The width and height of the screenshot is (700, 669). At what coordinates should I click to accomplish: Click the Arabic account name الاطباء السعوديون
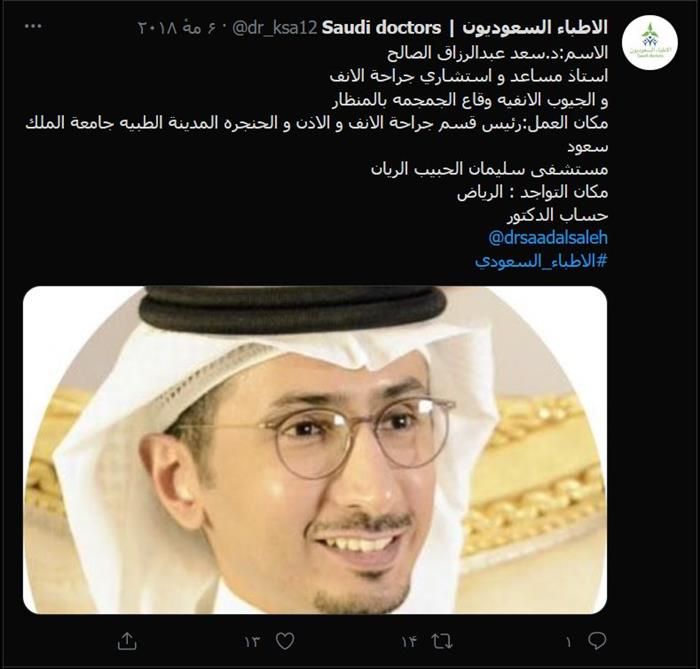pos(535,28)
